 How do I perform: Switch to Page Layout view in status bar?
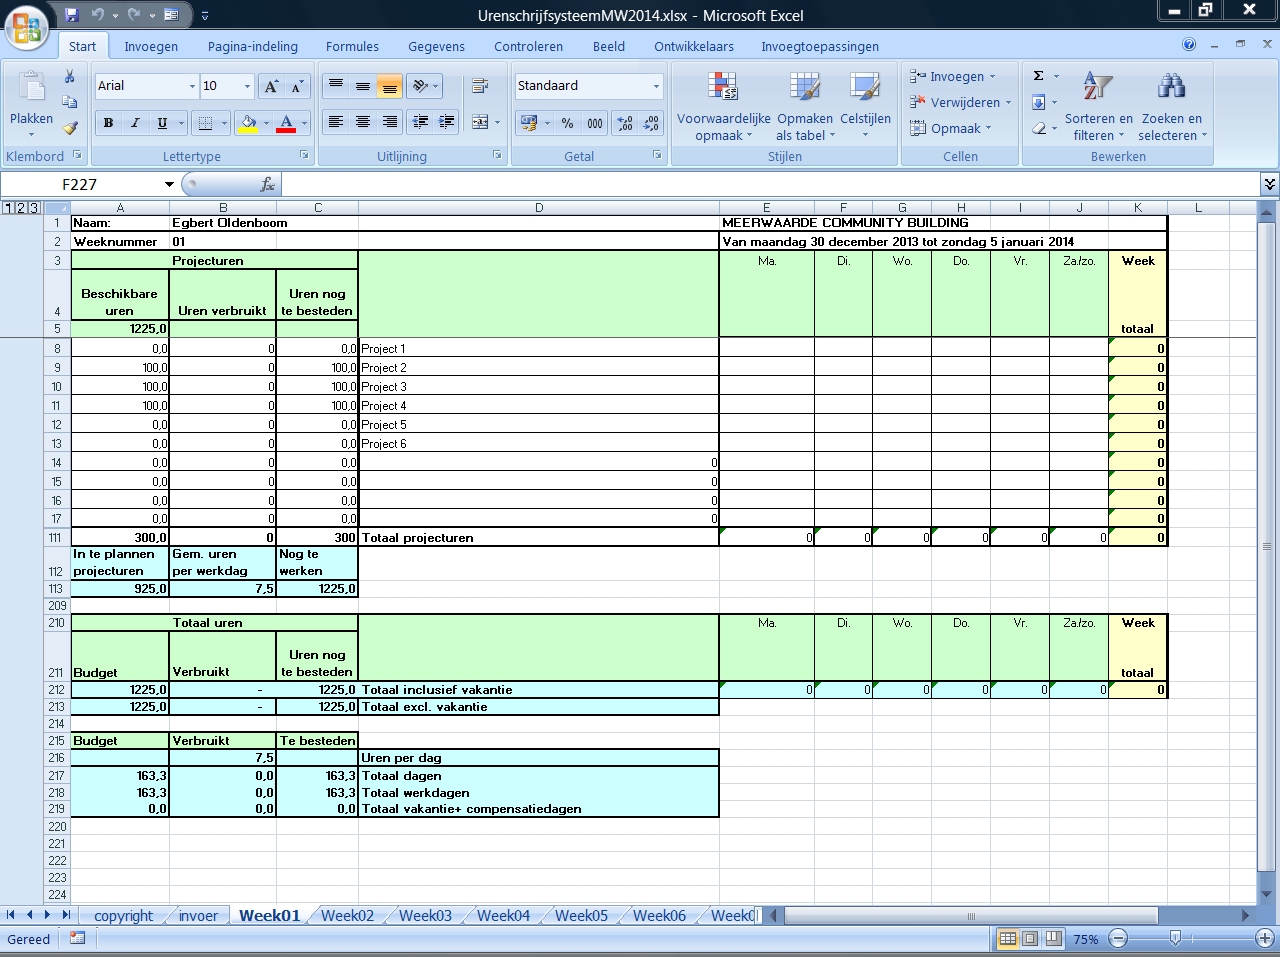[x=1030, y=939]
